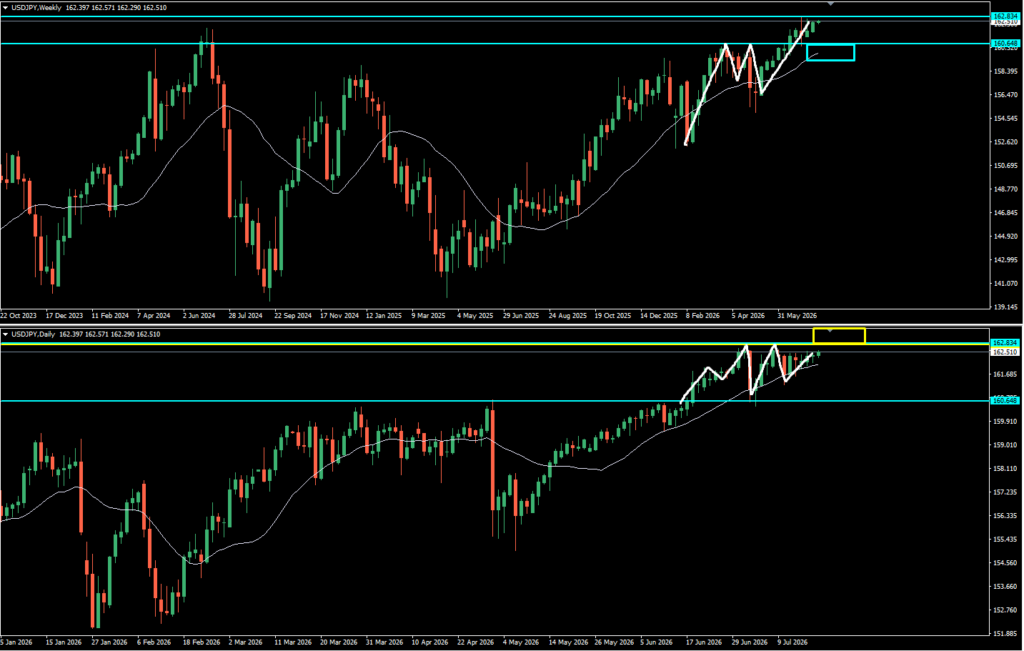Click the 9 Mar 2025 date on Weekly axis

pos(428,315)
